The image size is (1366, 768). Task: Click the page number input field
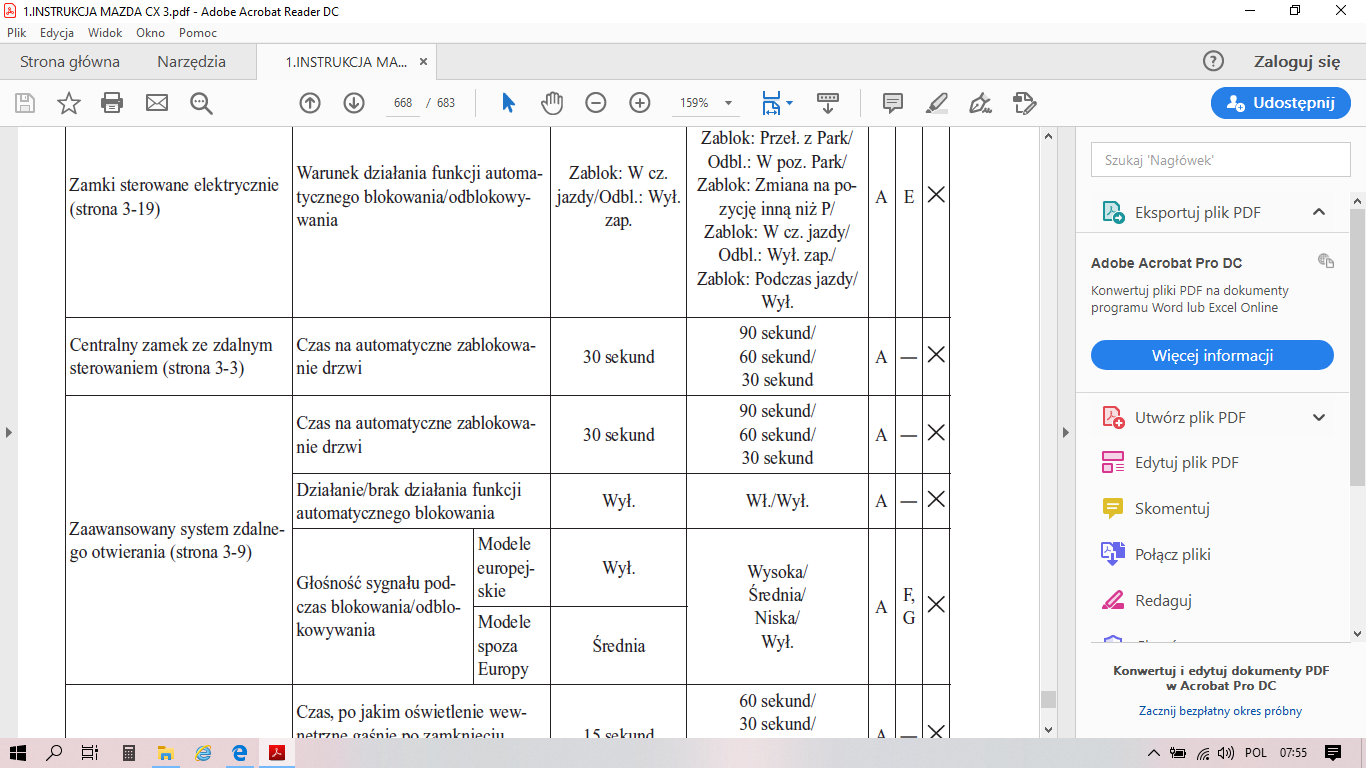pyautogui.click(x=404, y=103)
